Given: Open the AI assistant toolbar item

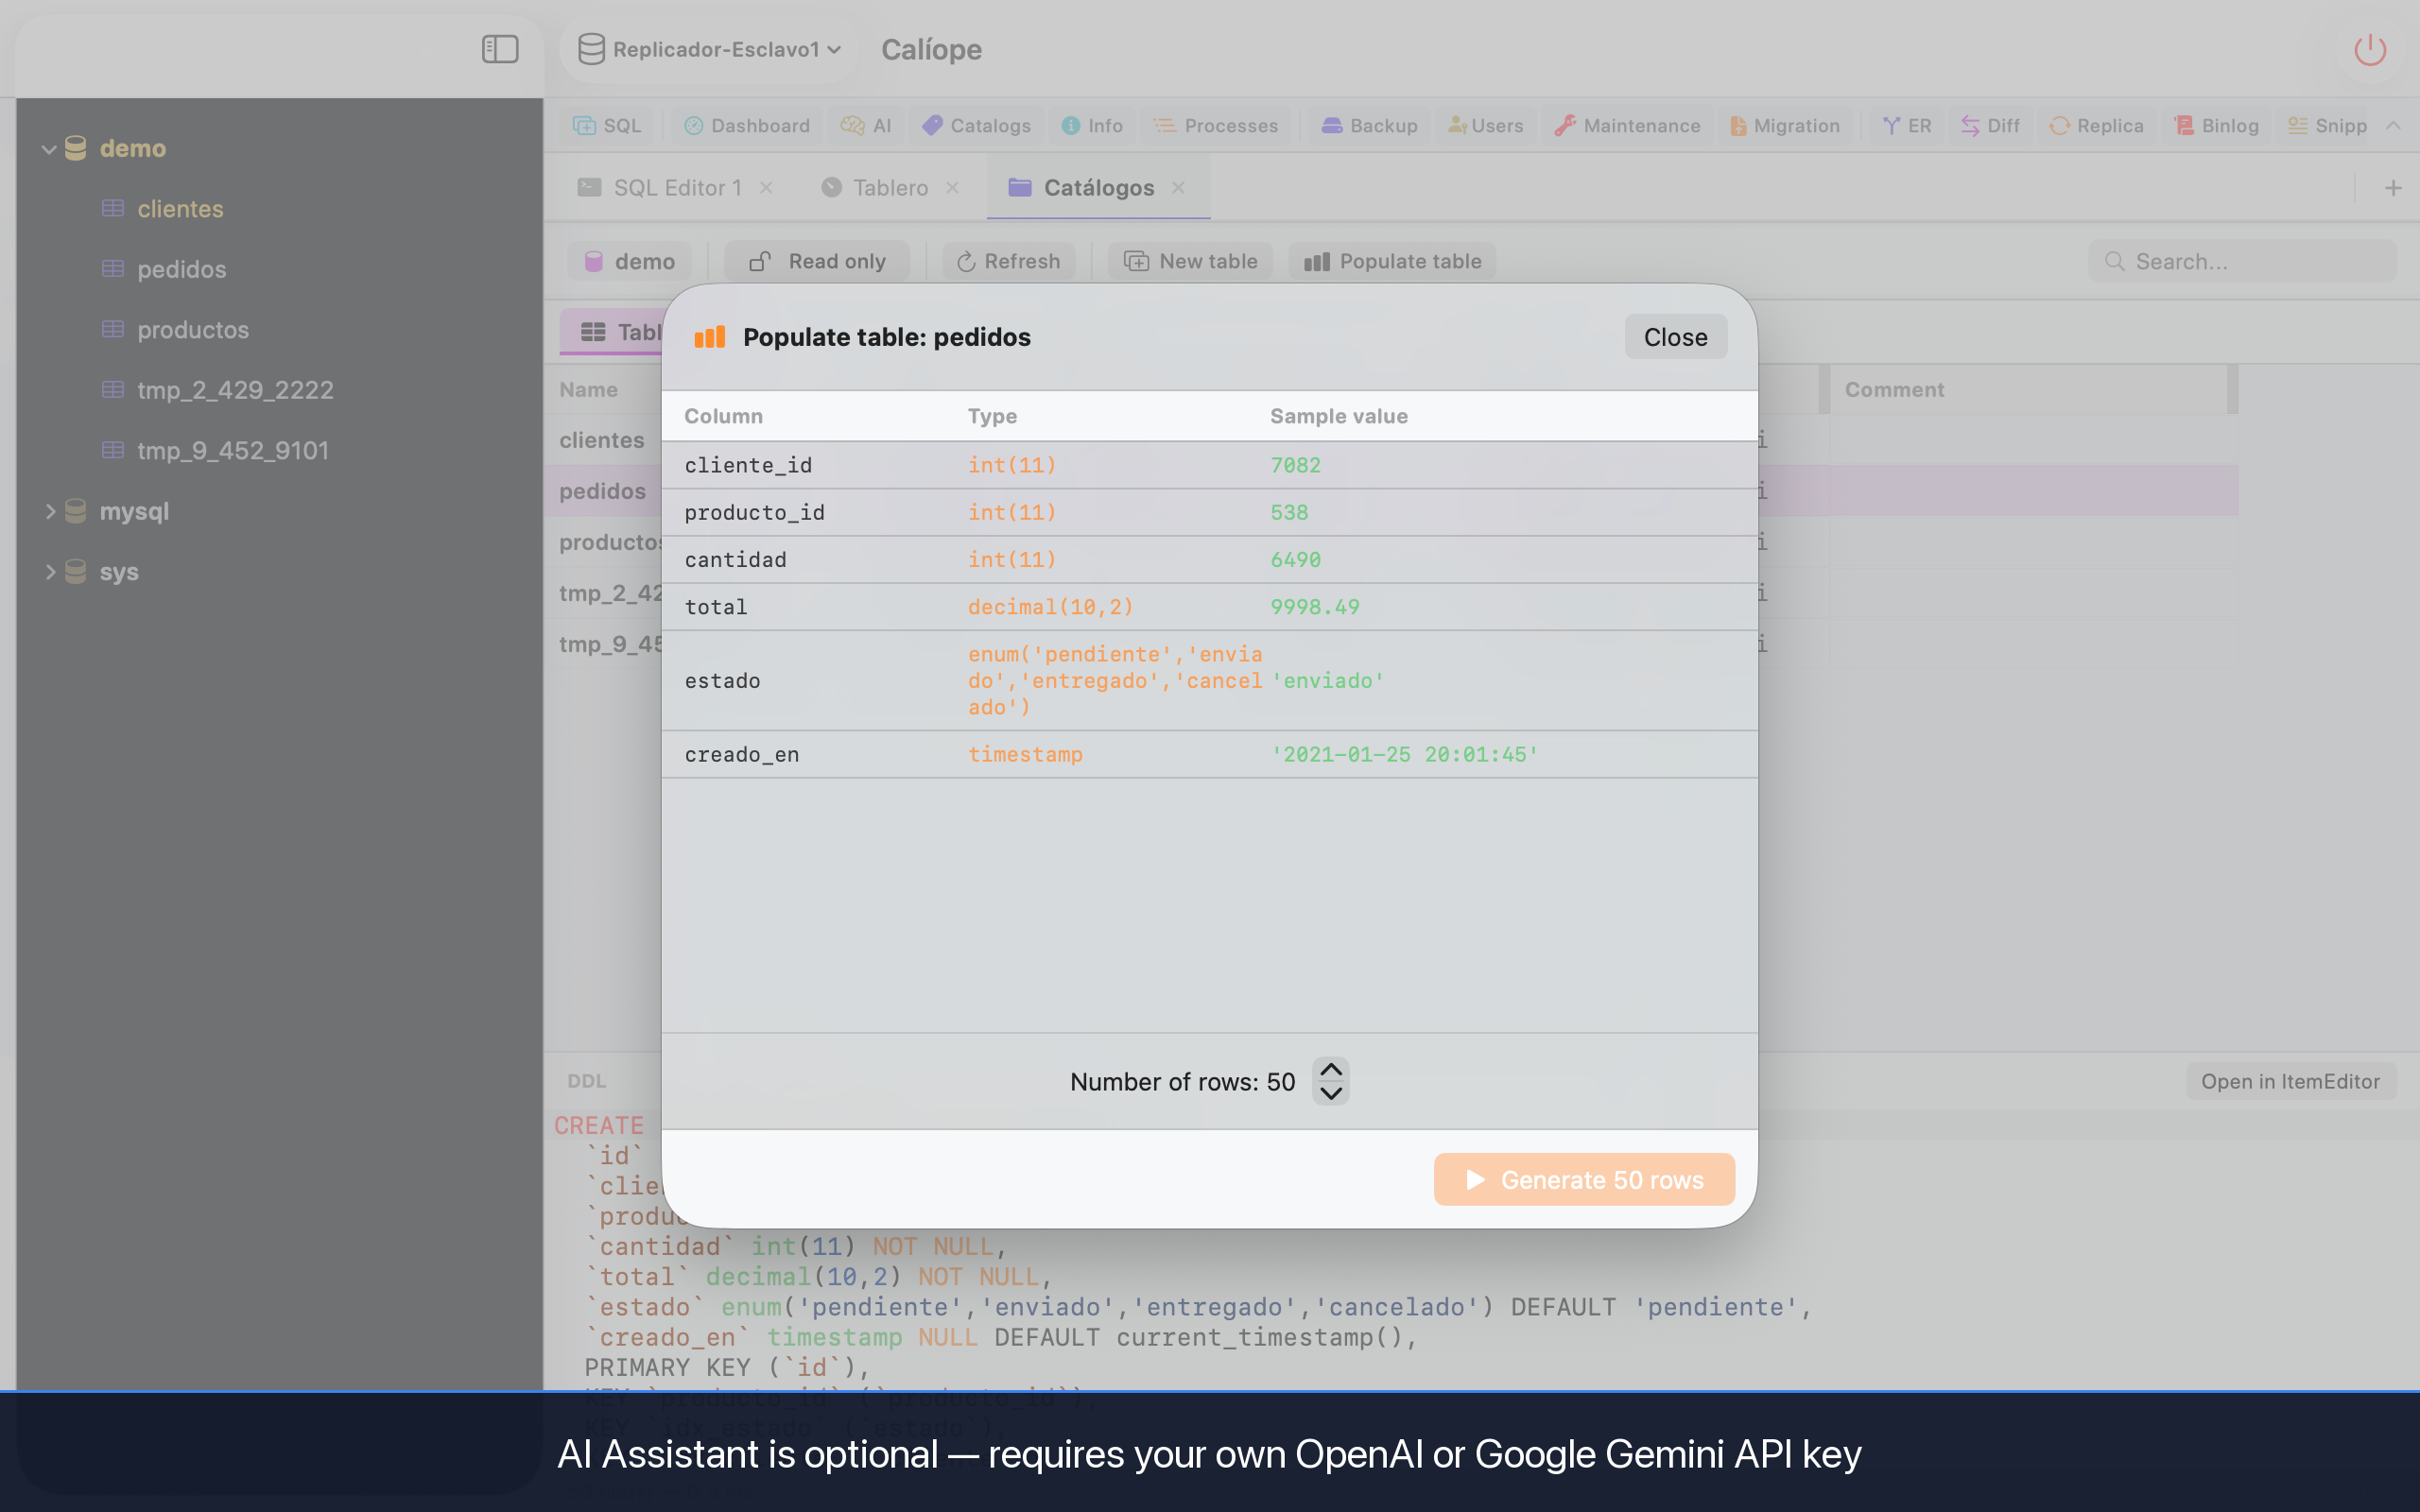Looking at the screenshot, I should click(x=866, y=125).
